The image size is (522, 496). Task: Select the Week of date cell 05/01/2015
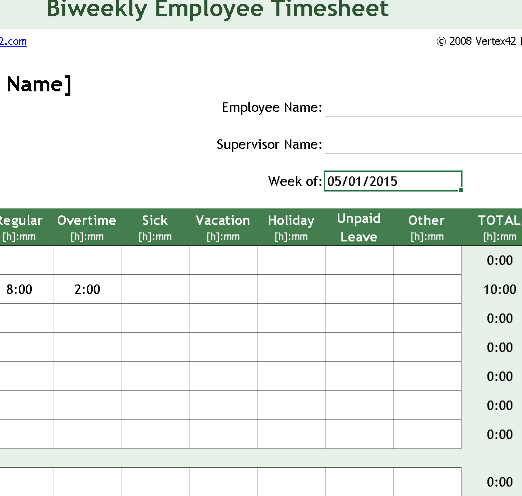[x=393, y=181]
